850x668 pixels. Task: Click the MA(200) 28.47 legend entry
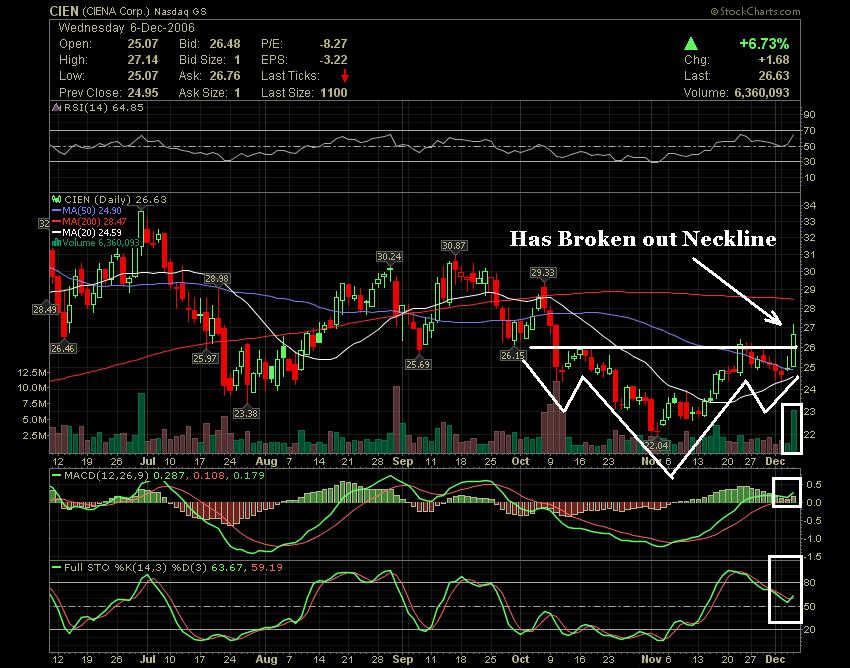tap(94, 221)
